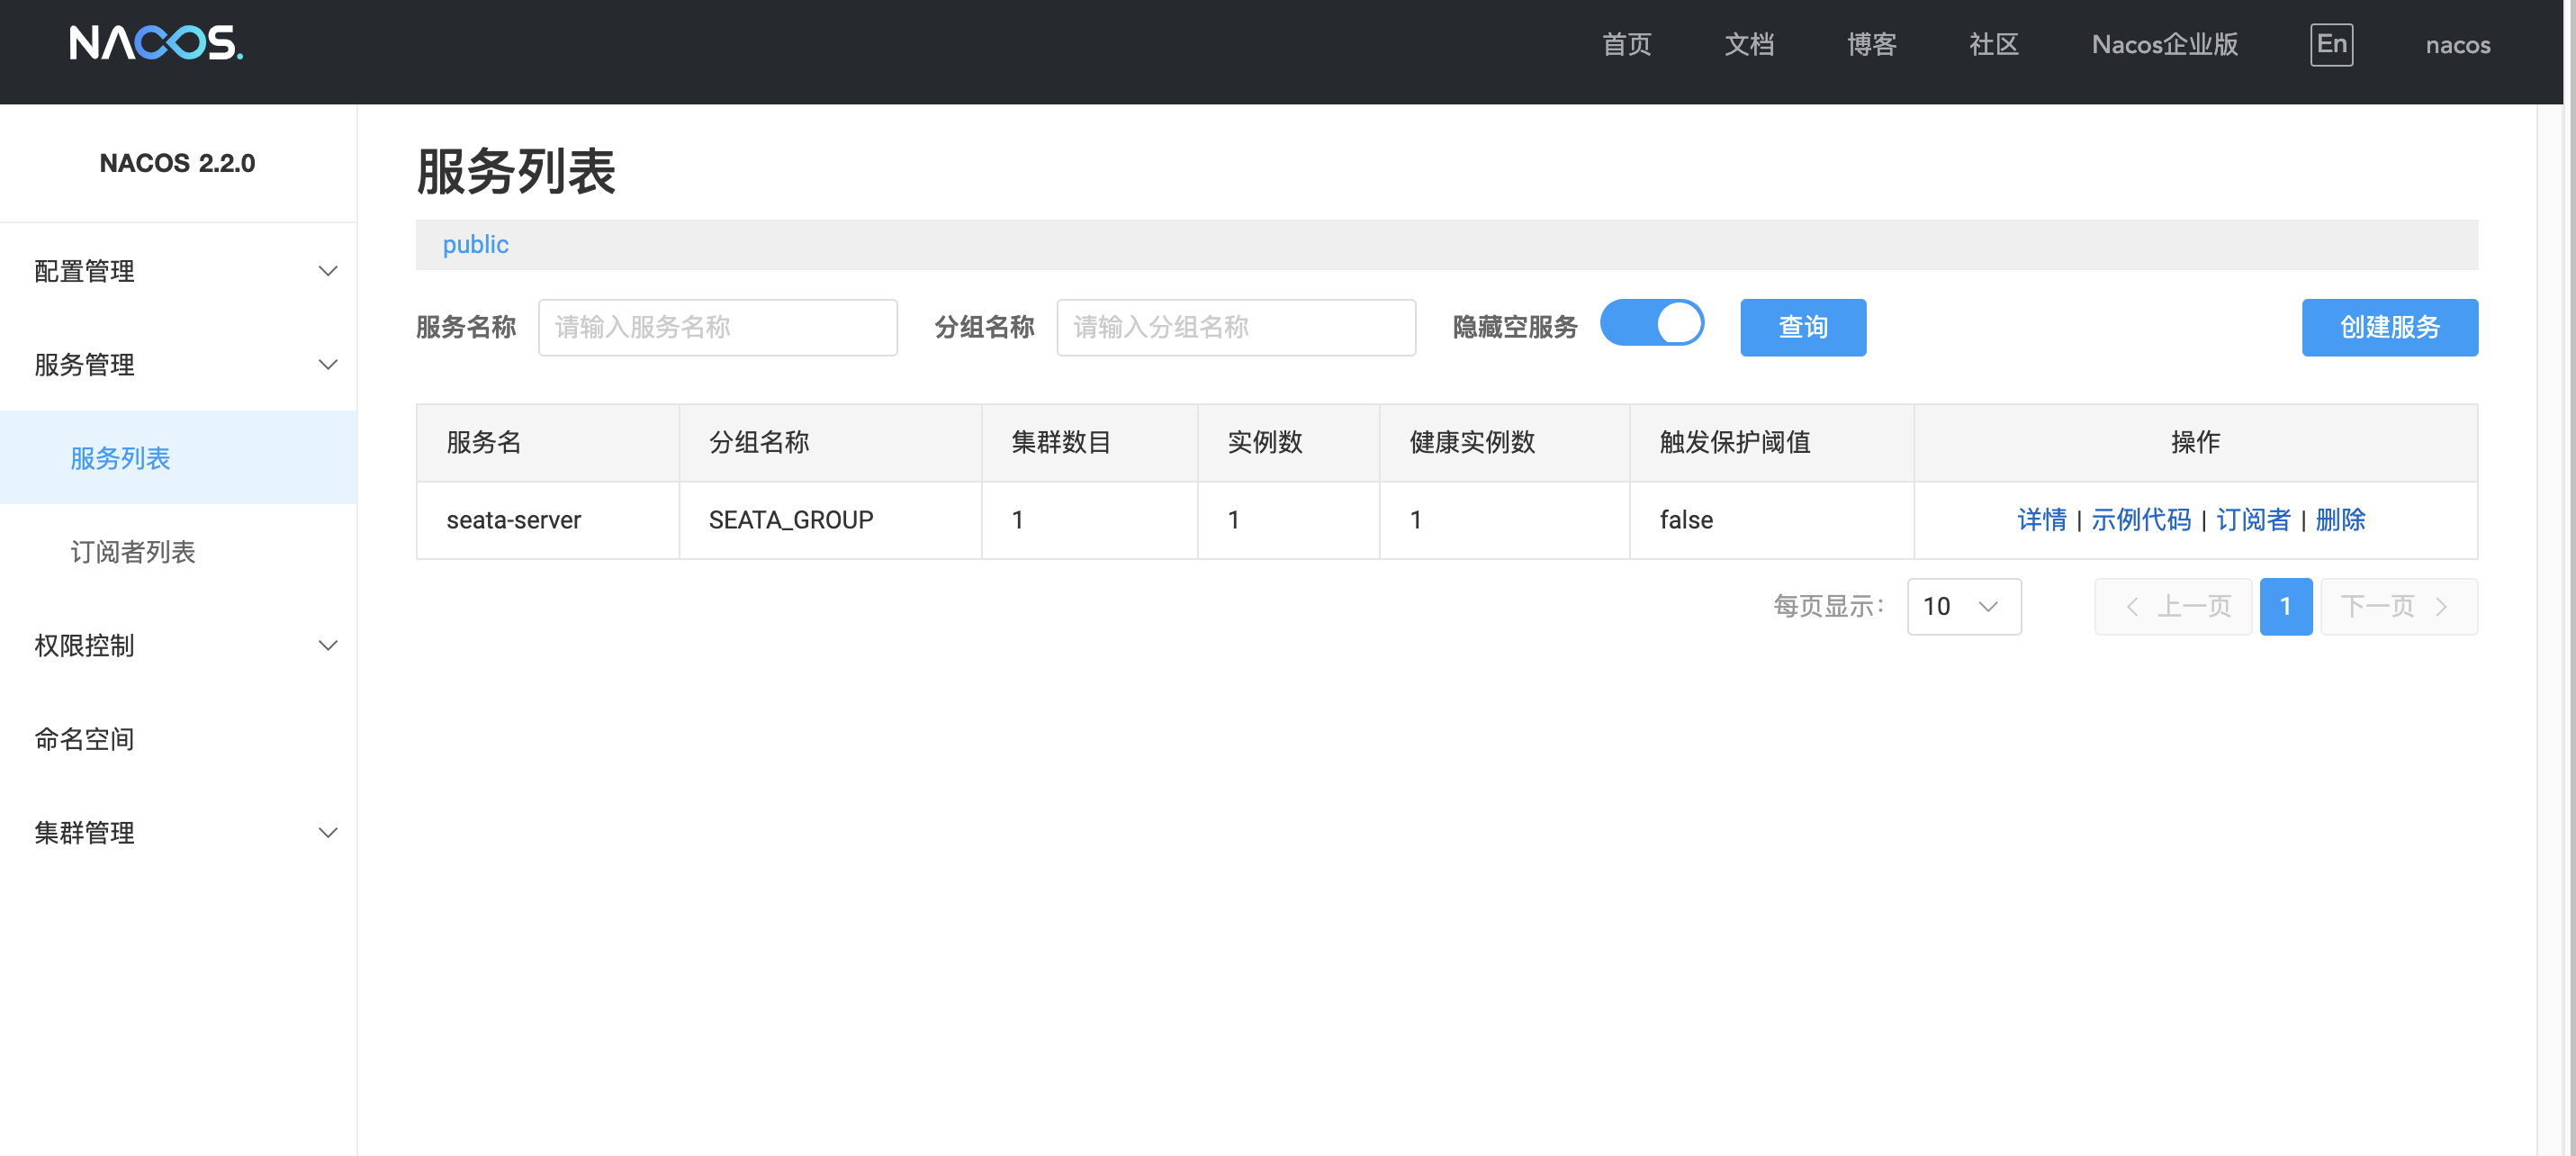Screen dimensions: 2576x1156
Task: Enable the hide empty services switch
Action: tap(1652, 323)
